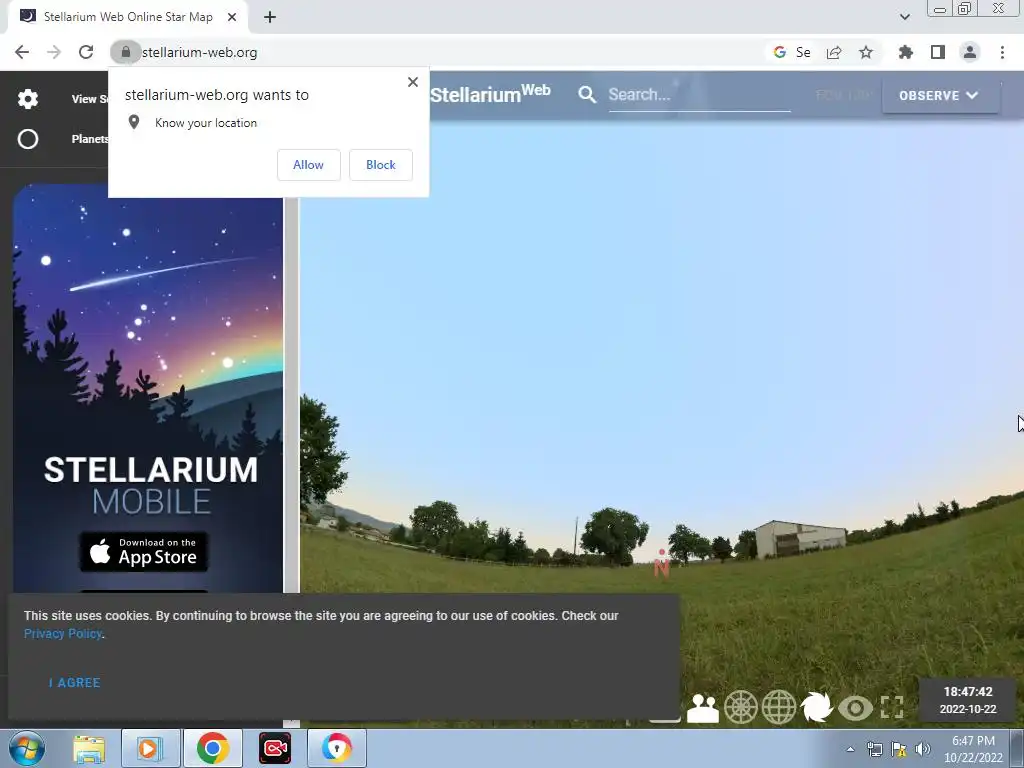Allow the location permission request
Image resolution: width=1024 pixels, height=768 pixels.
(x=308, y=165)
